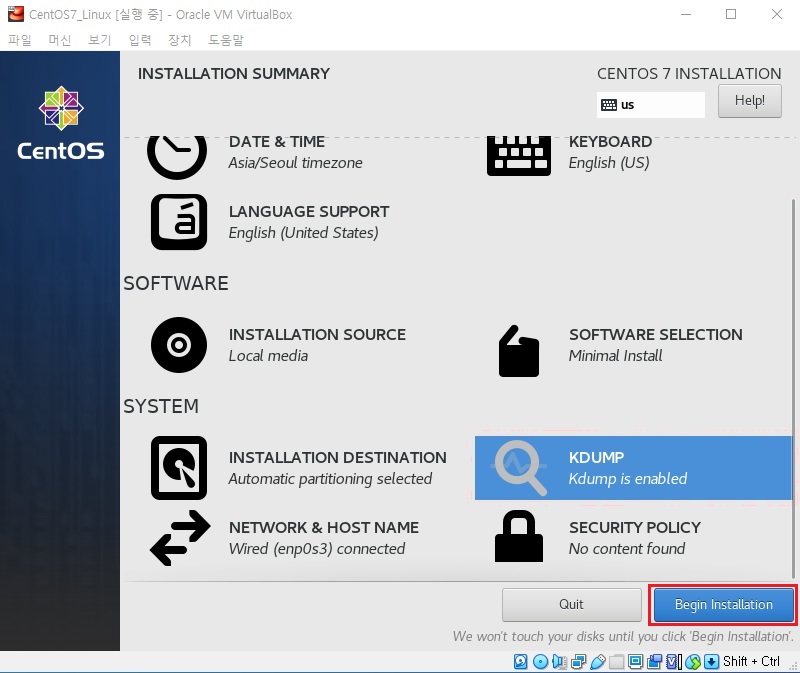Click 'Minimal Install' status text

pyautogui.click(x=615, y=356)
